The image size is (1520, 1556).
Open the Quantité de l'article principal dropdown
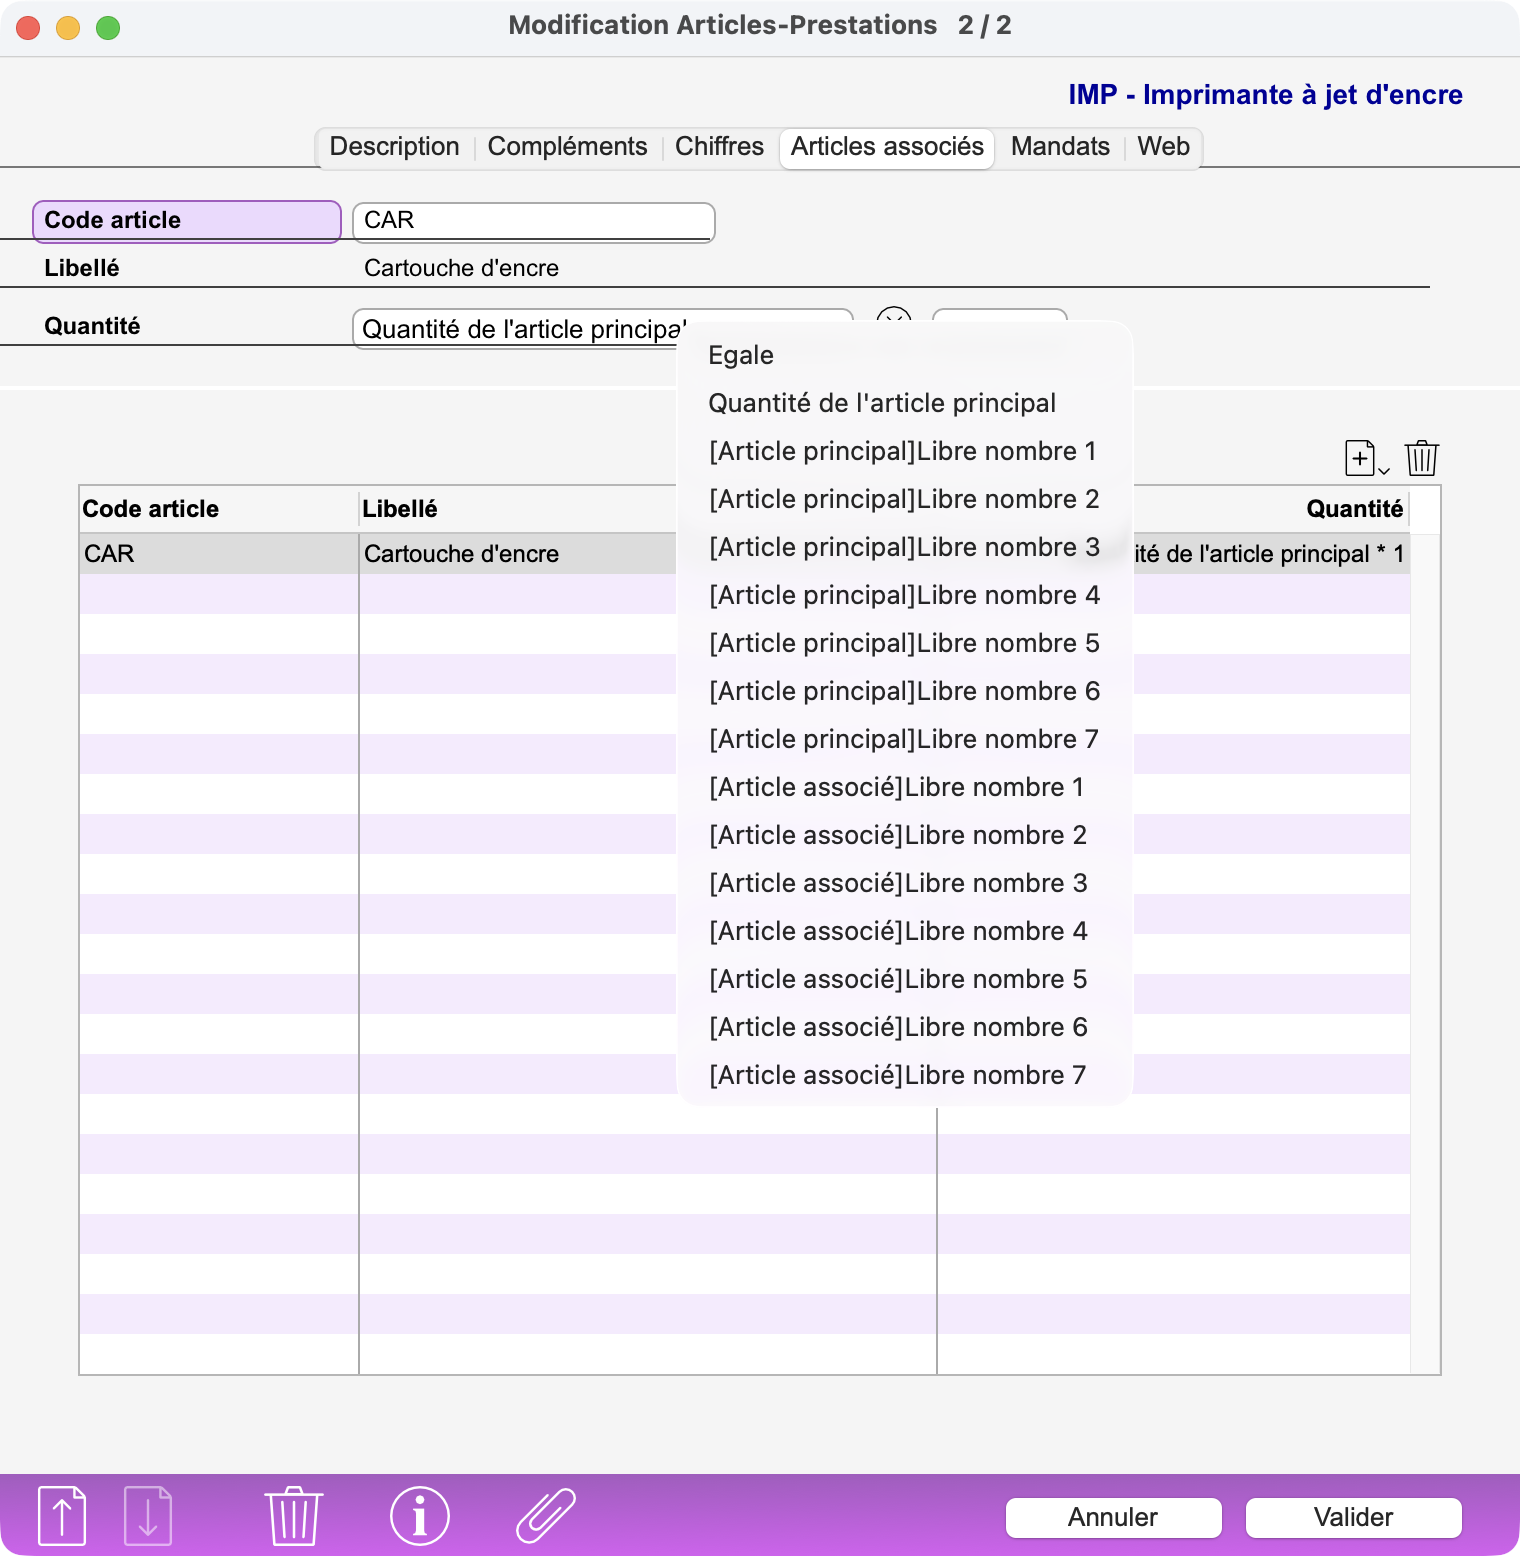[602, 329]
